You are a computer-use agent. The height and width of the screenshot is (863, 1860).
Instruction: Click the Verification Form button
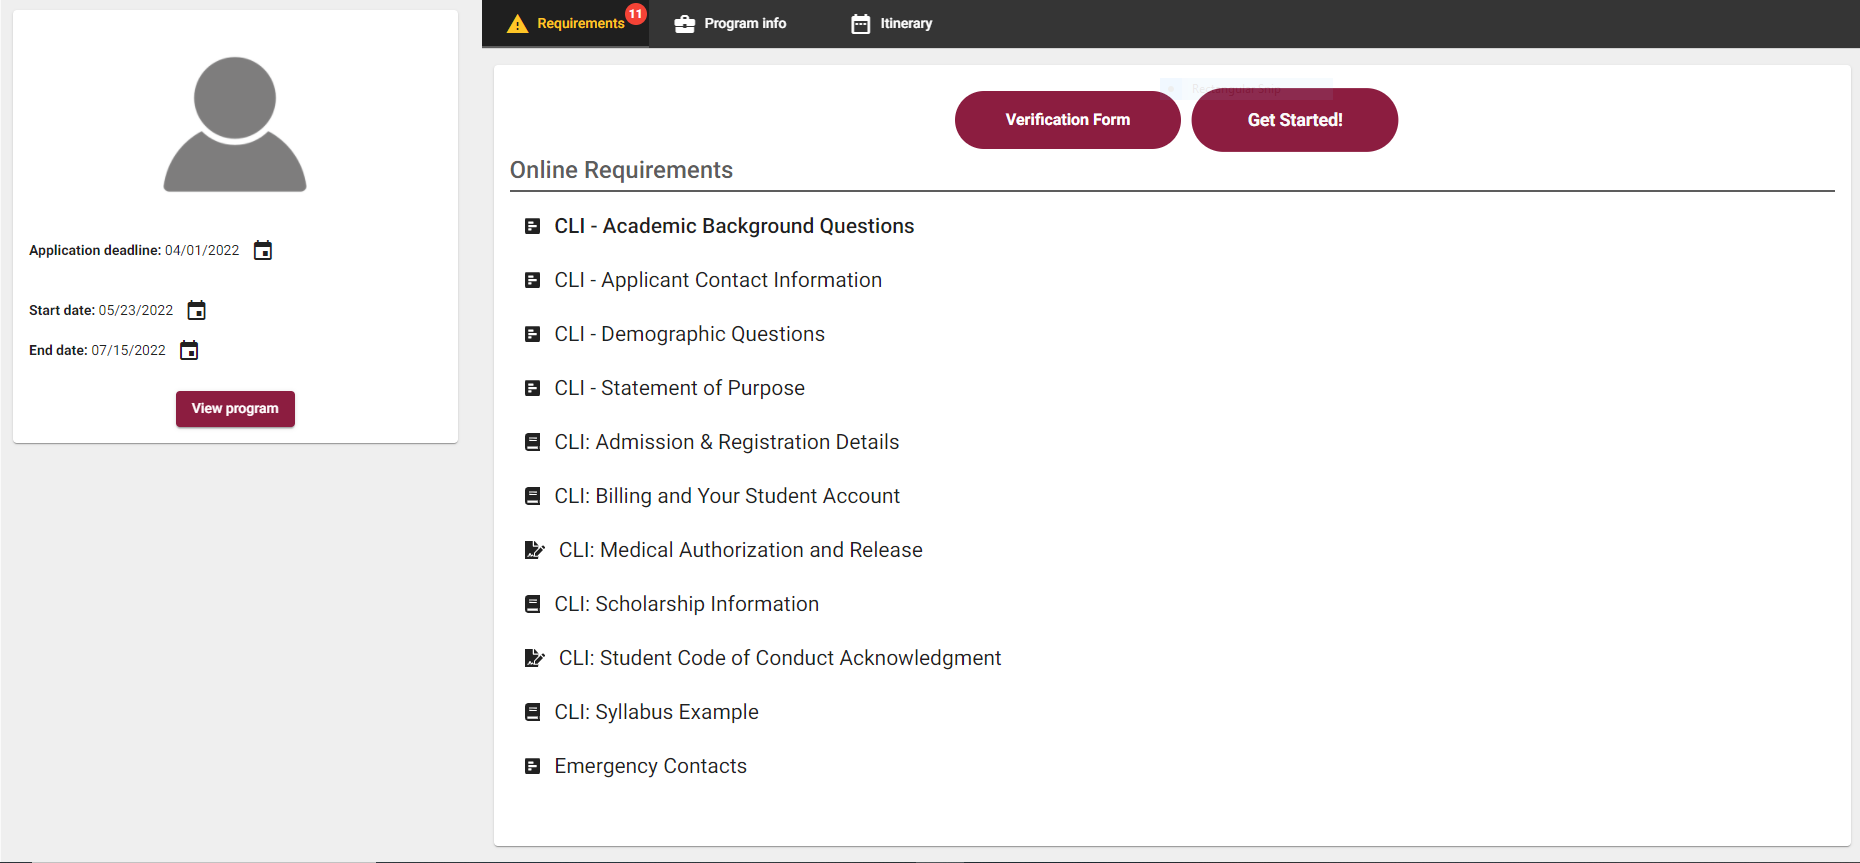[x=1068, y=120]
